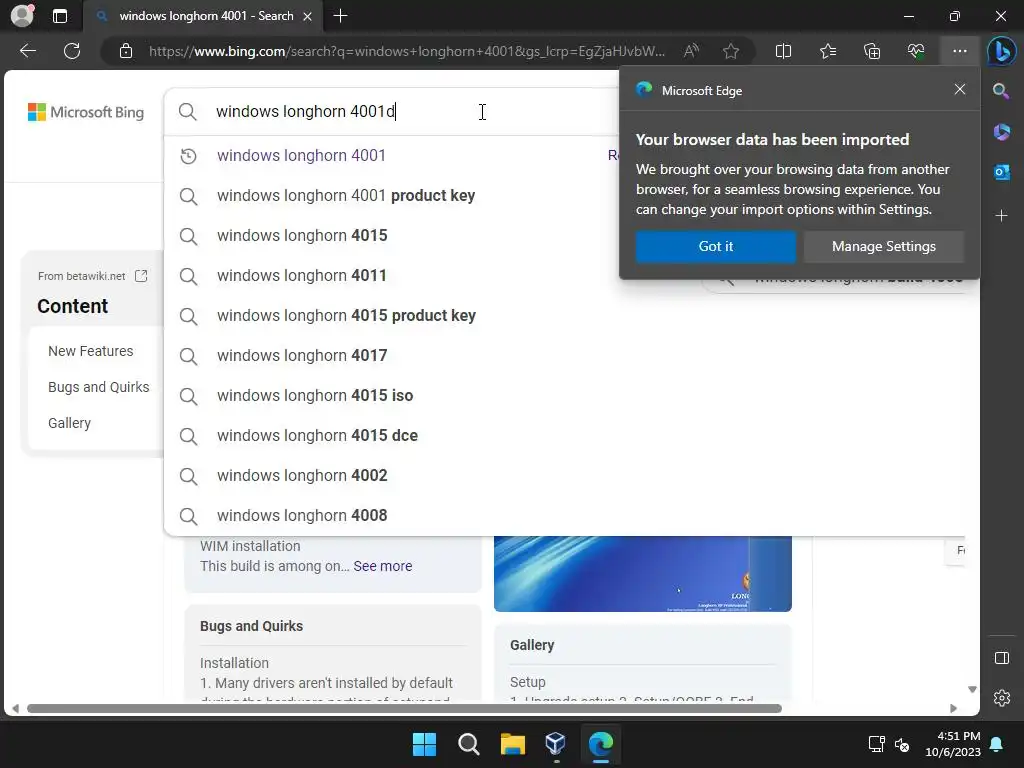Open Bing Chat sidebar button
This screenshot has width=1024, height=768.
pyautogui.click(x=1001, y=51)
